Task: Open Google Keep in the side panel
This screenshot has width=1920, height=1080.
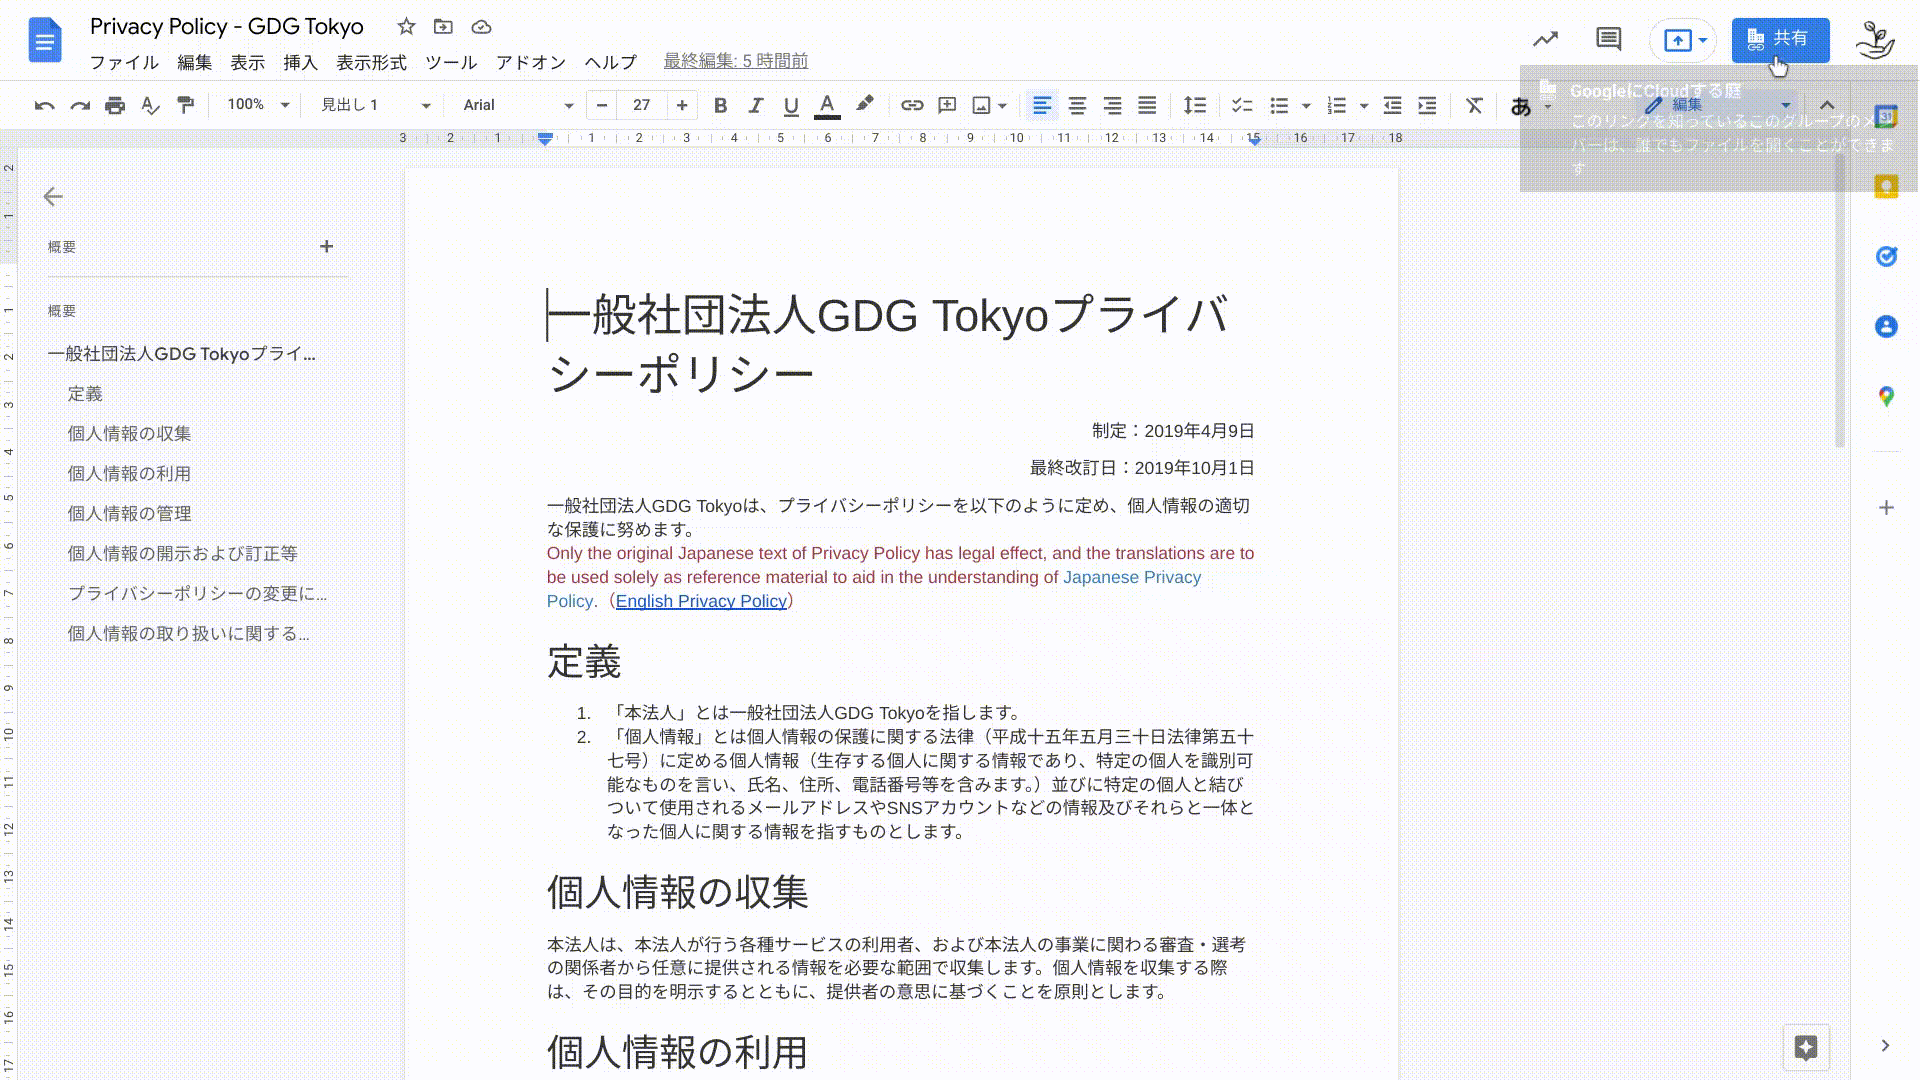Action: (1886, 187)
